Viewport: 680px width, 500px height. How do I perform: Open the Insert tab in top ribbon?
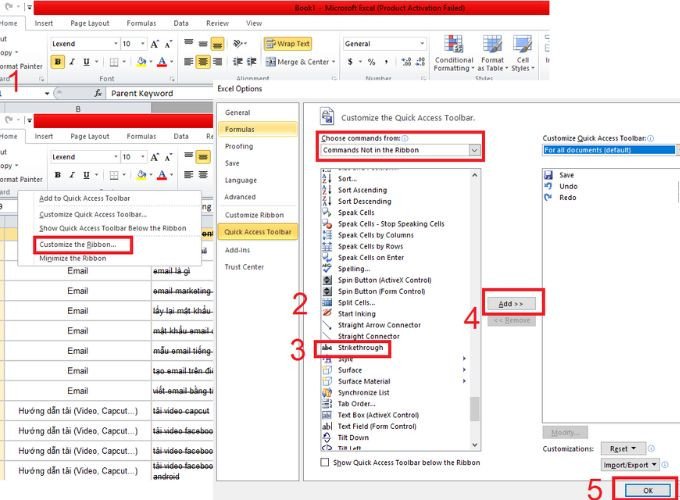coord(44,23)
